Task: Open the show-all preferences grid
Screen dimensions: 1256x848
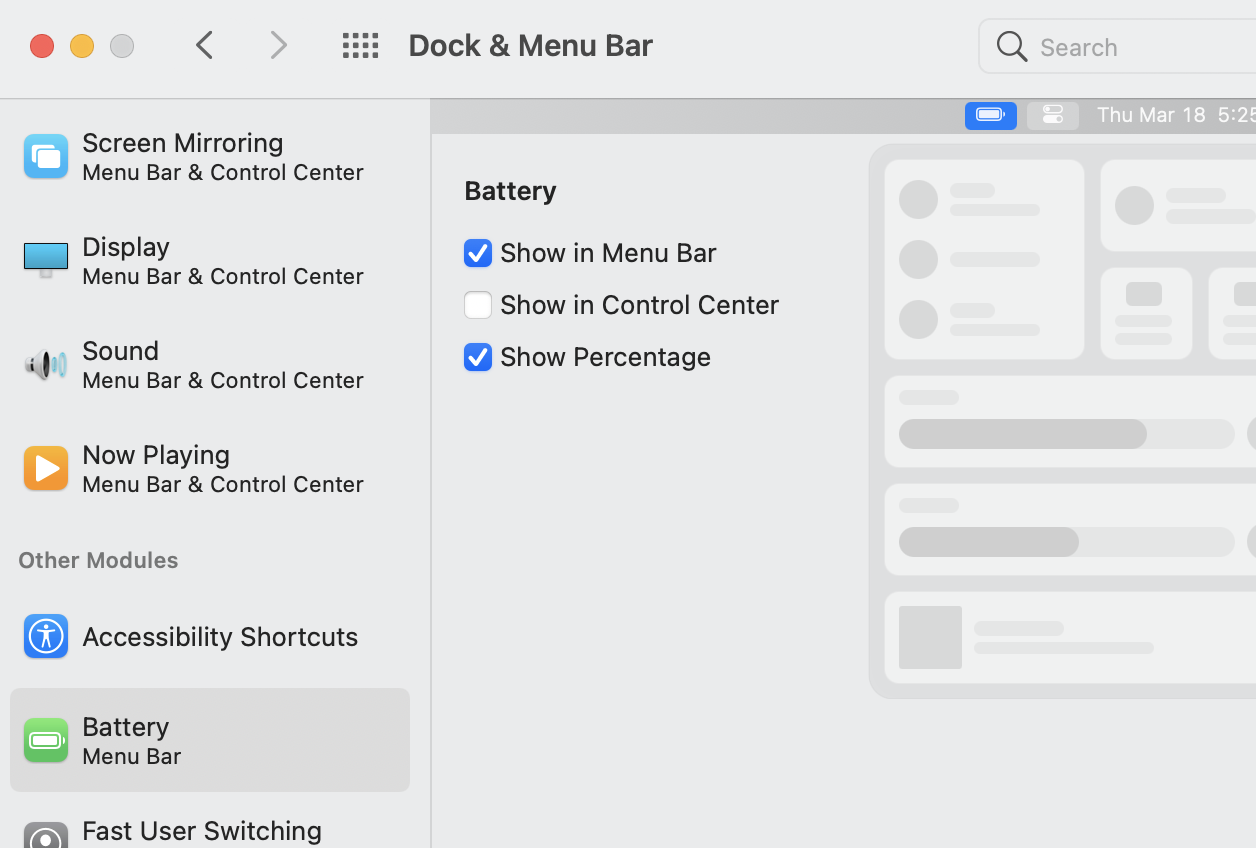Action: click(360, 45)
